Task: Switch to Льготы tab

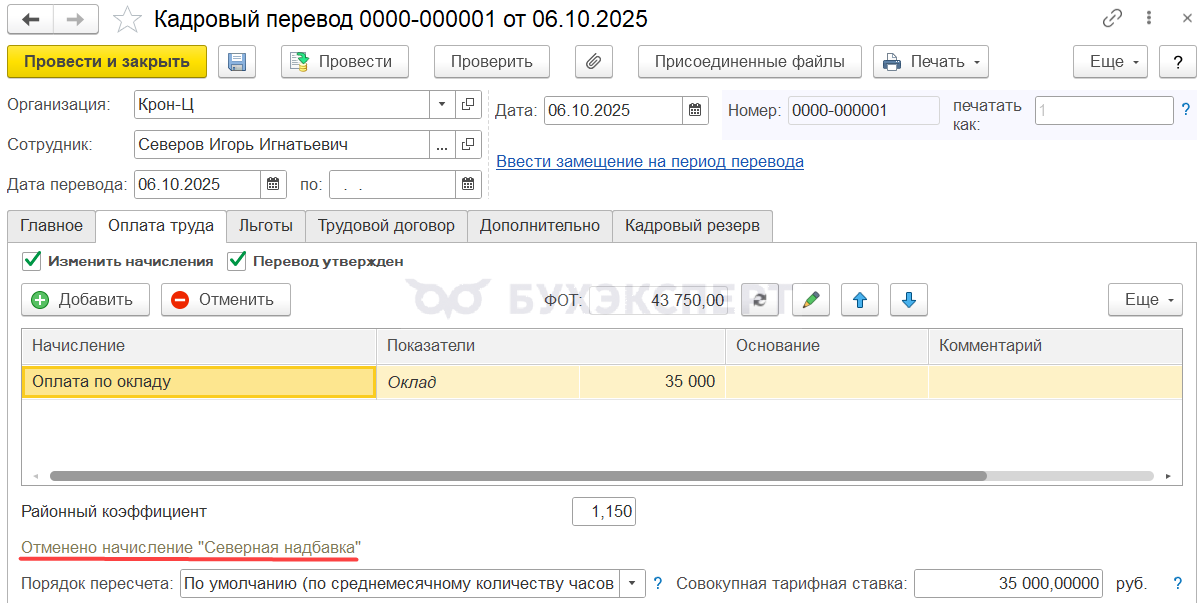Action: click(x=266, y=226)
